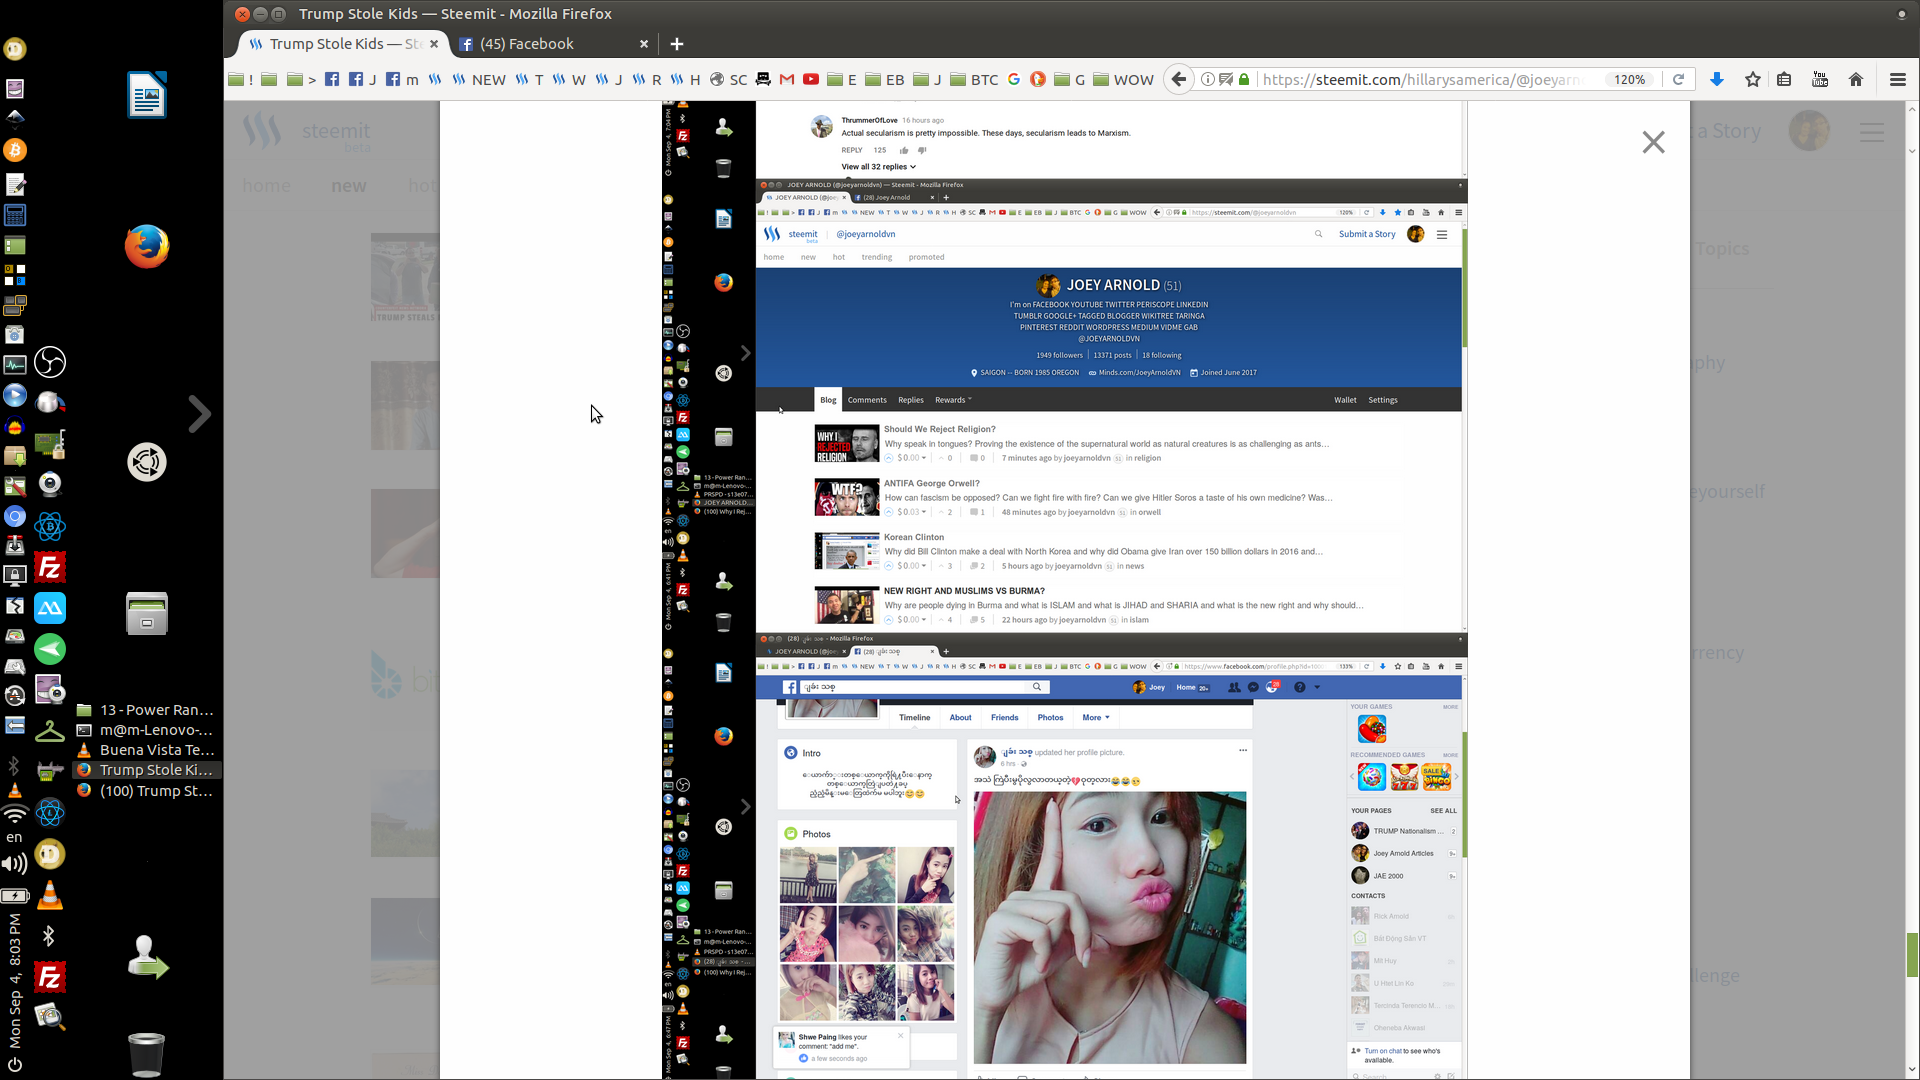Open the SC globe bookmark

(729, 80)
